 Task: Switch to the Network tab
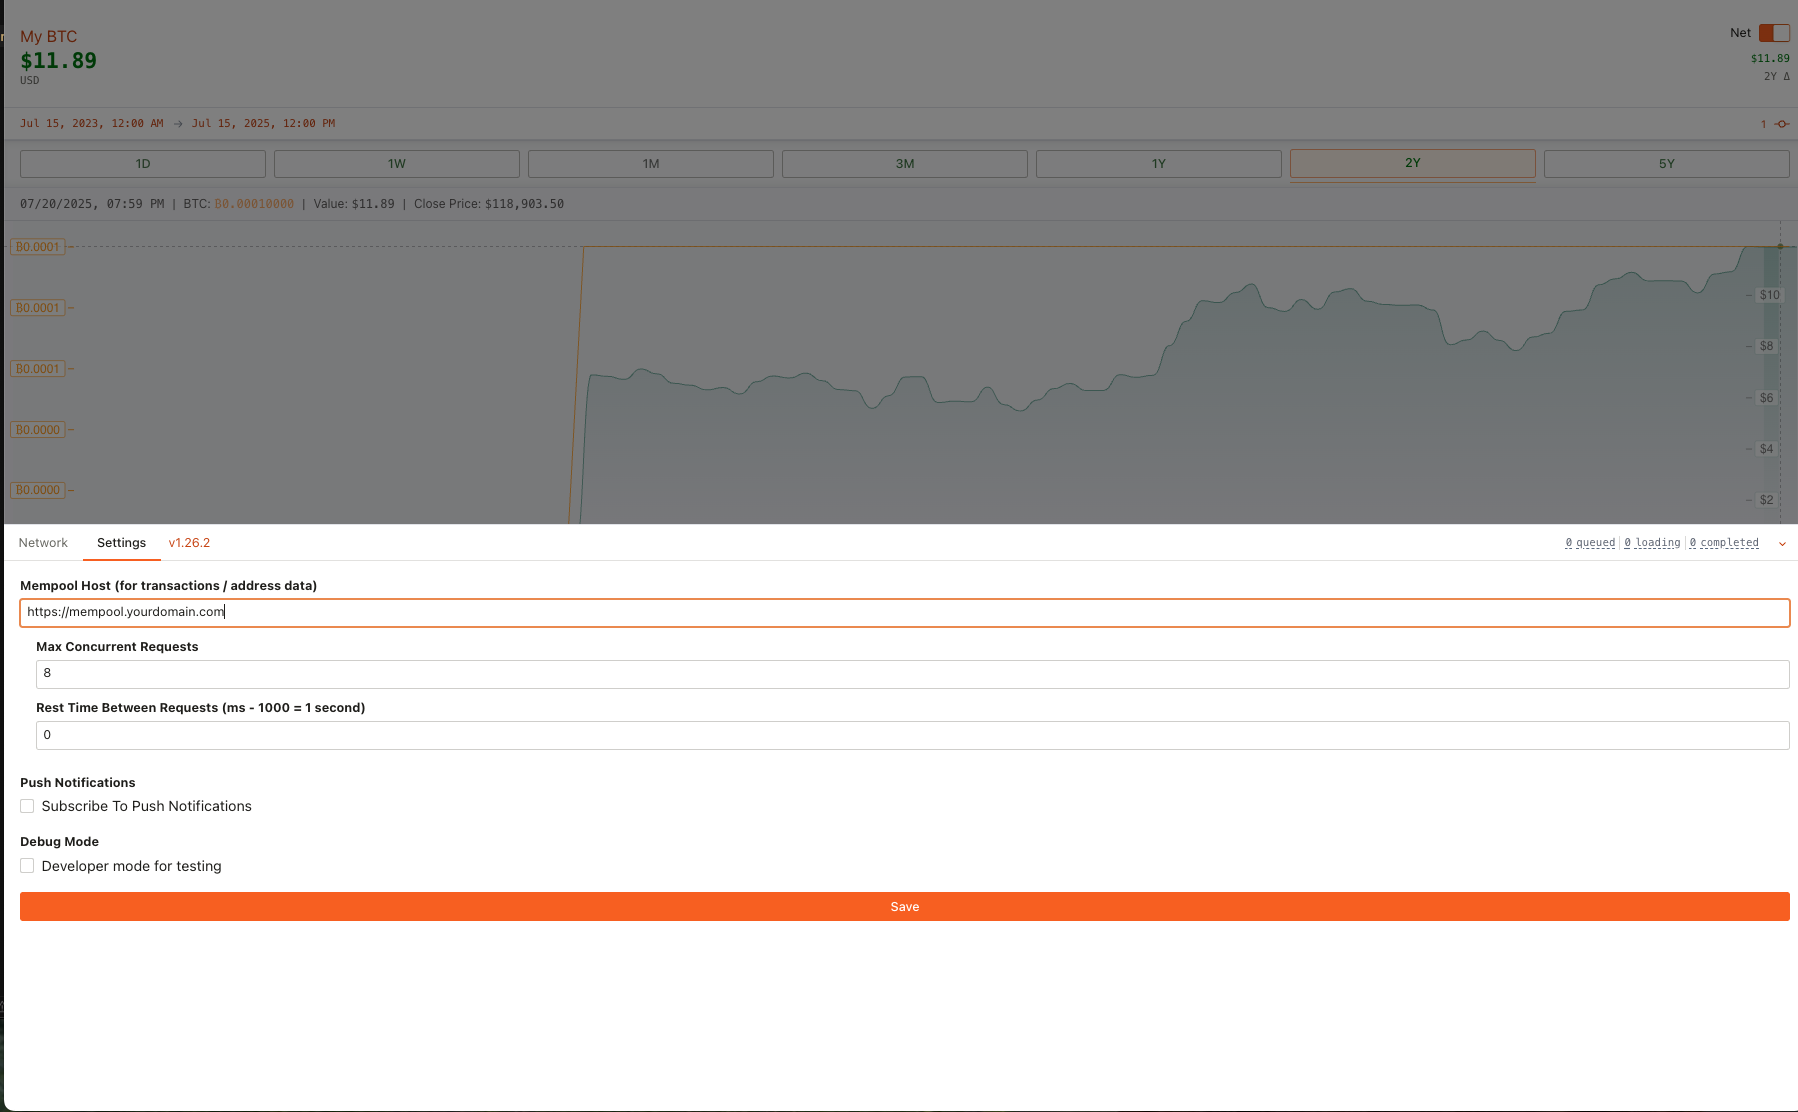point(43,543)
